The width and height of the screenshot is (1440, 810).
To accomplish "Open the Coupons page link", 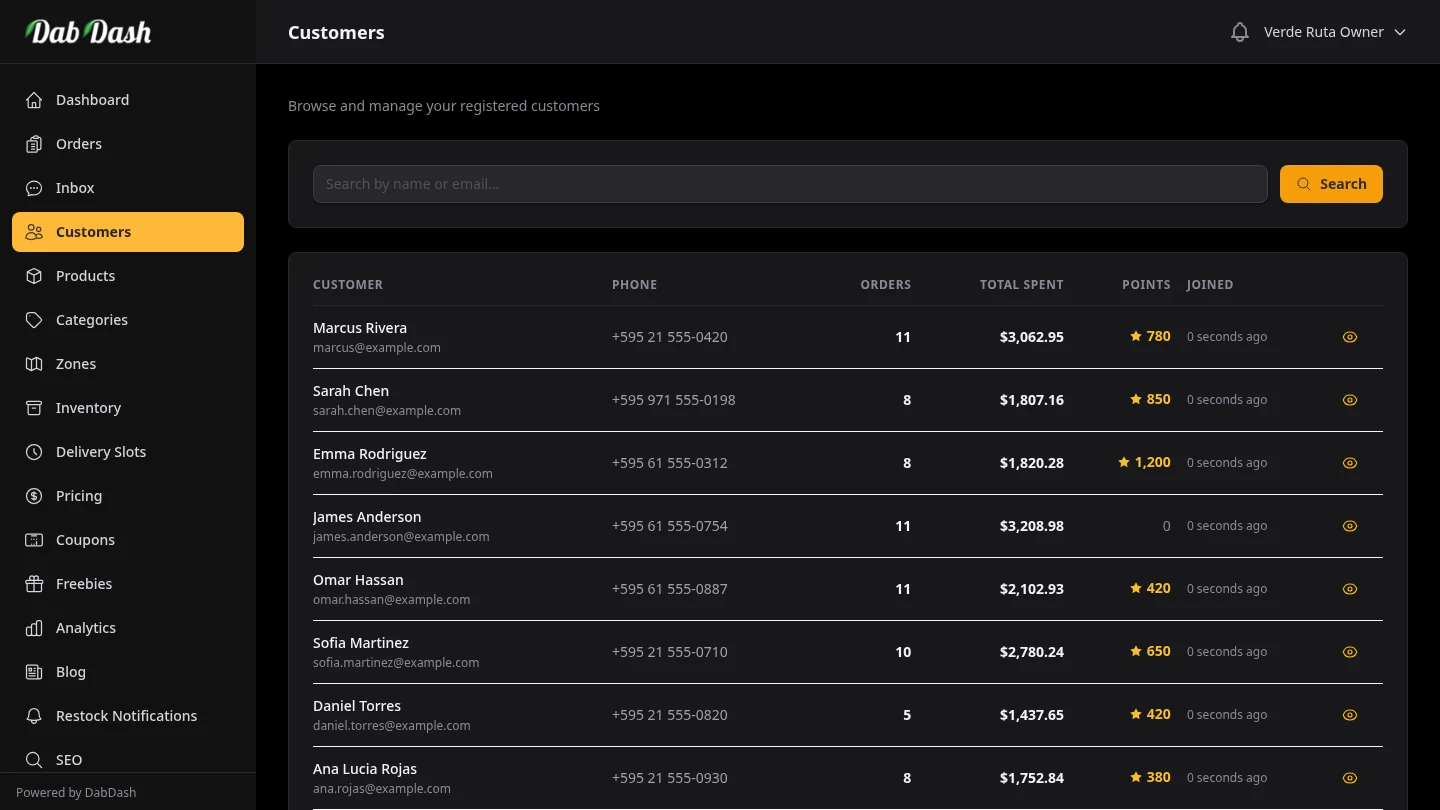I will (85, 539).
